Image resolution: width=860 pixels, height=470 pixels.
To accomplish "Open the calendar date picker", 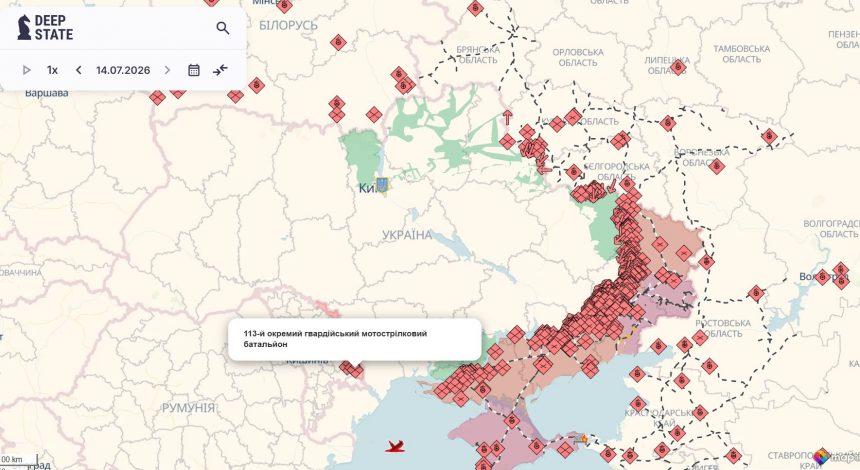I will click(x=194, y=70).
